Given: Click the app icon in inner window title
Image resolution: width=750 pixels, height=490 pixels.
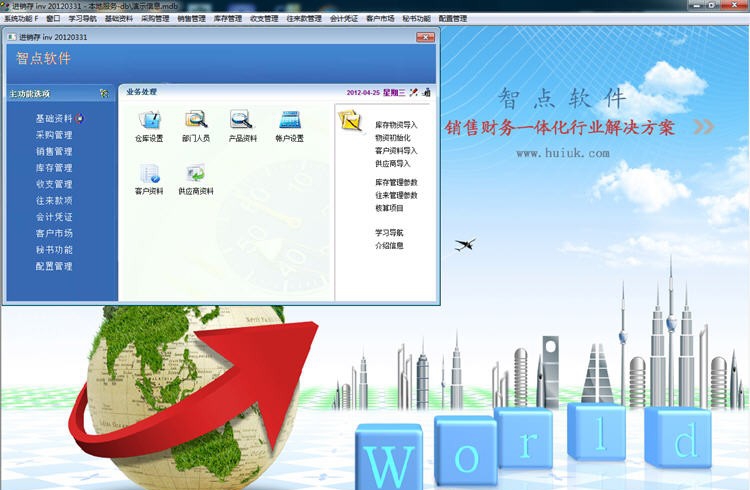Looking at the screenshot, I should tap(11, 37).
